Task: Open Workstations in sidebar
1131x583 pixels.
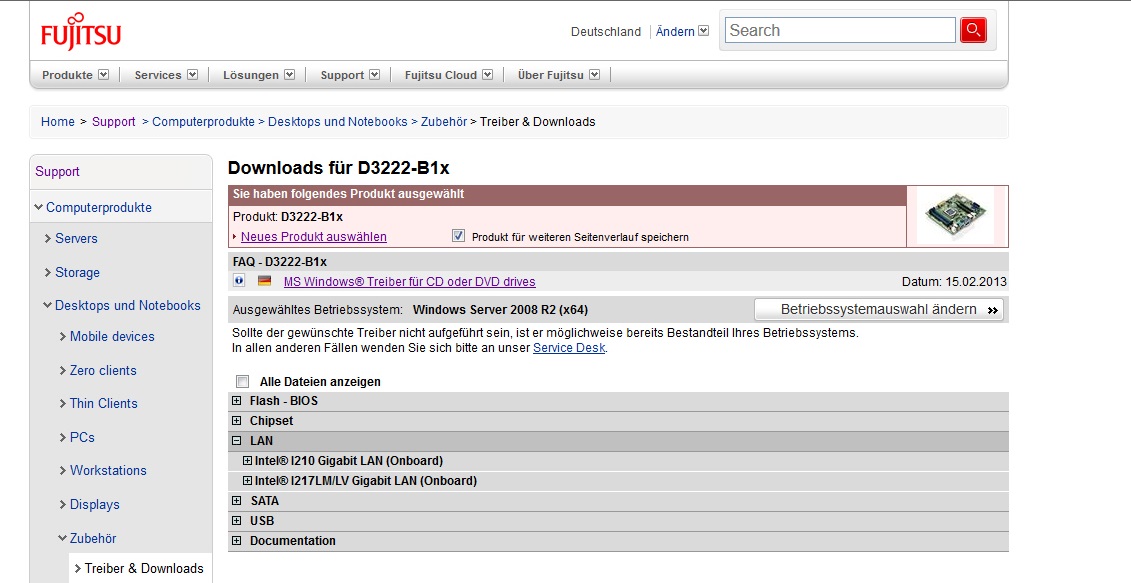Action: click(108, 471)
